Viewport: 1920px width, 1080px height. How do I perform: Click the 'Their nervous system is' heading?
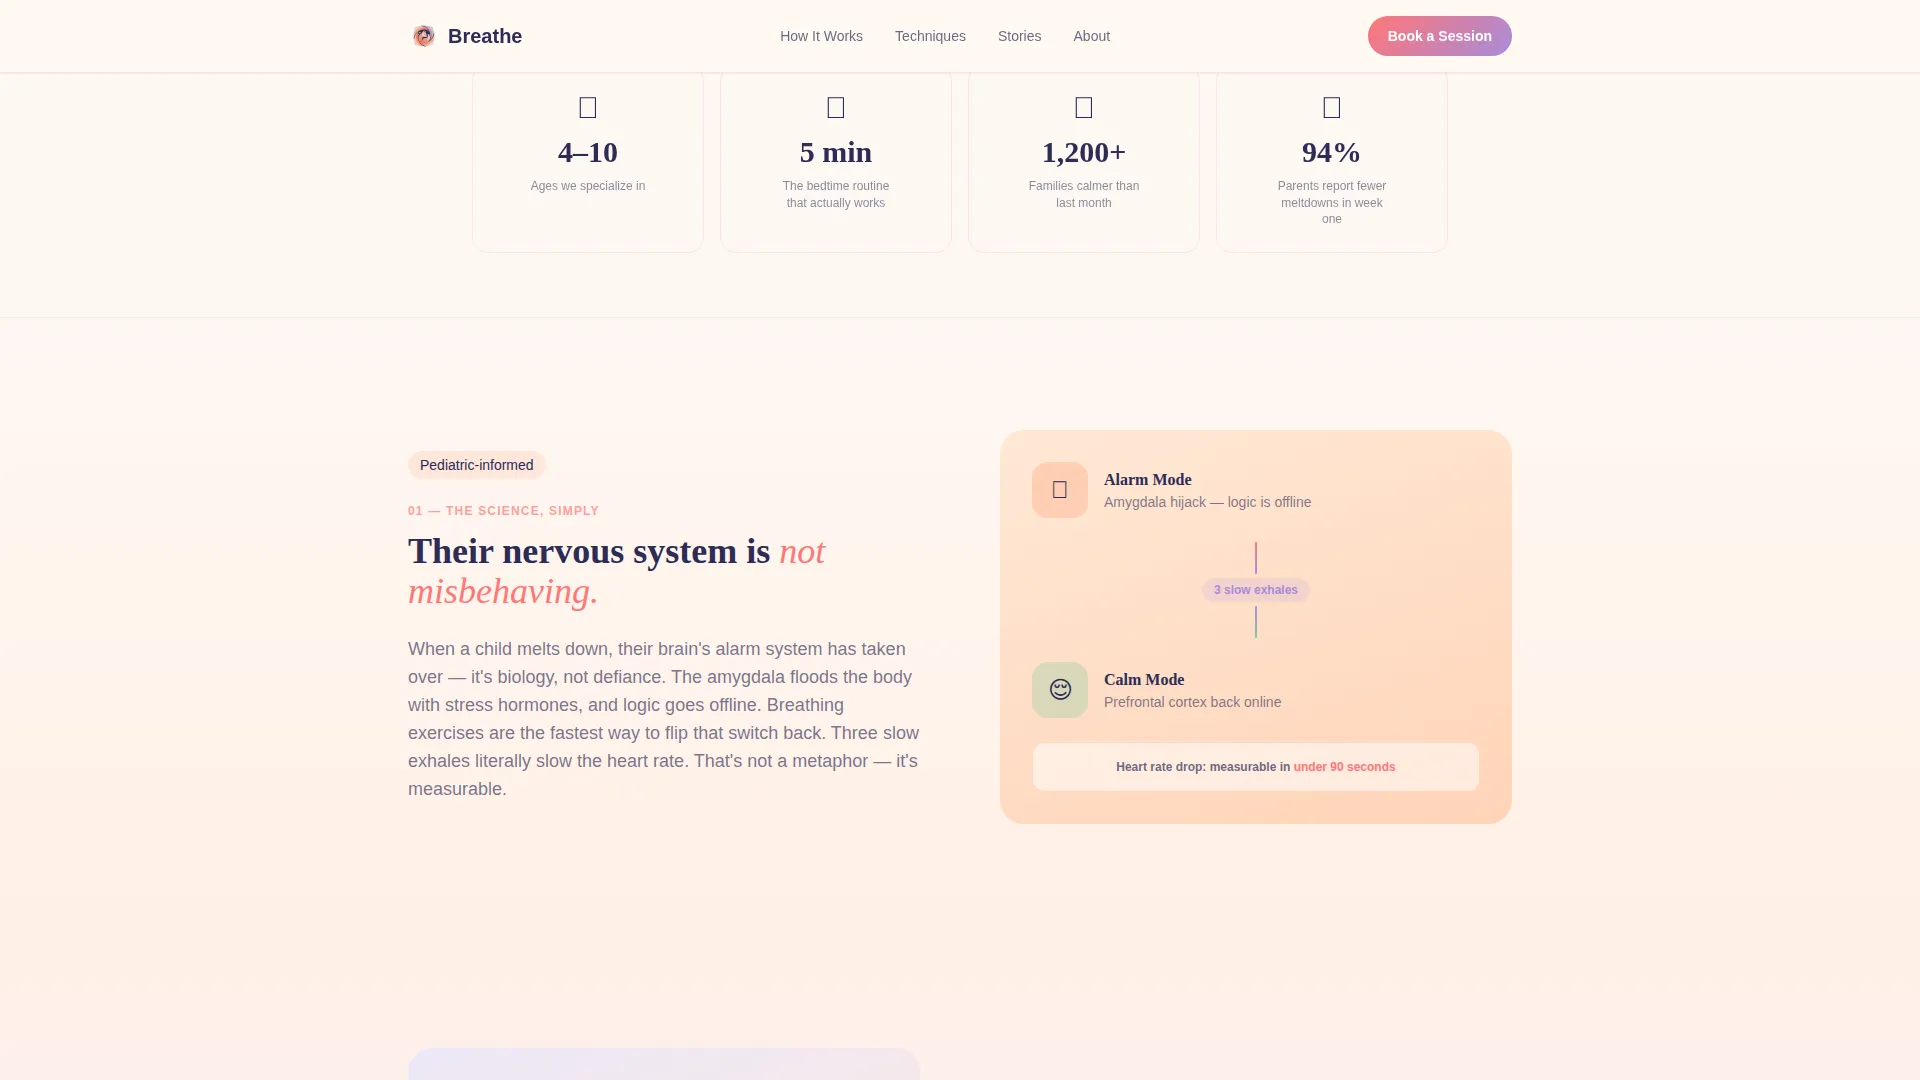616,571
